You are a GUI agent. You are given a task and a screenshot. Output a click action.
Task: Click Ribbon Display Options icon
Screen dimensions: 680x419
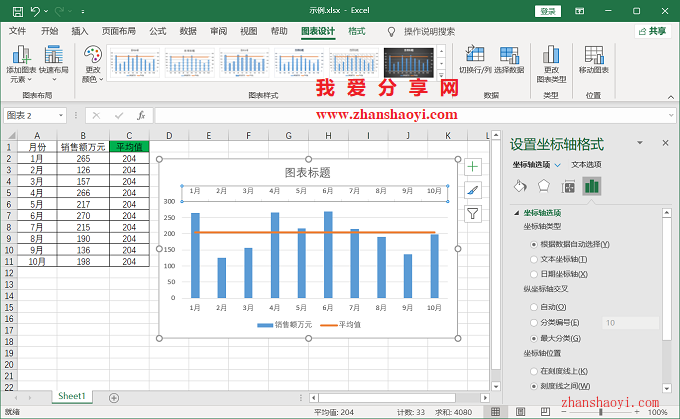579,11
